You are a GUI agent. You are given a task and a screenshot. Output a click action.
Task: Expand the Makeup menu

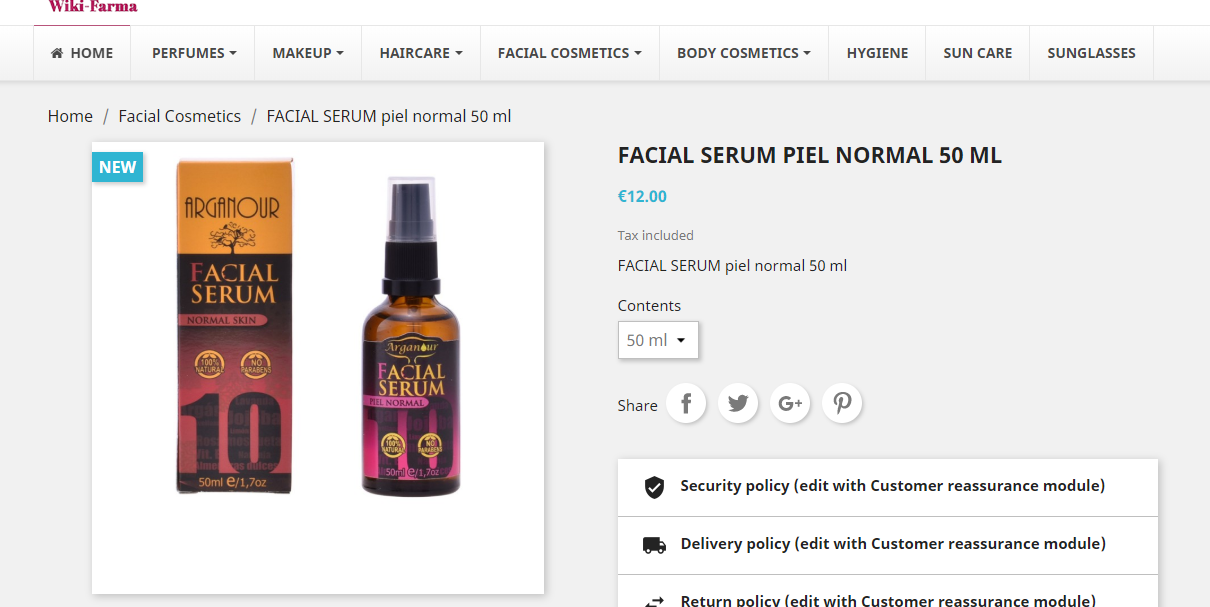click(308, 53)
